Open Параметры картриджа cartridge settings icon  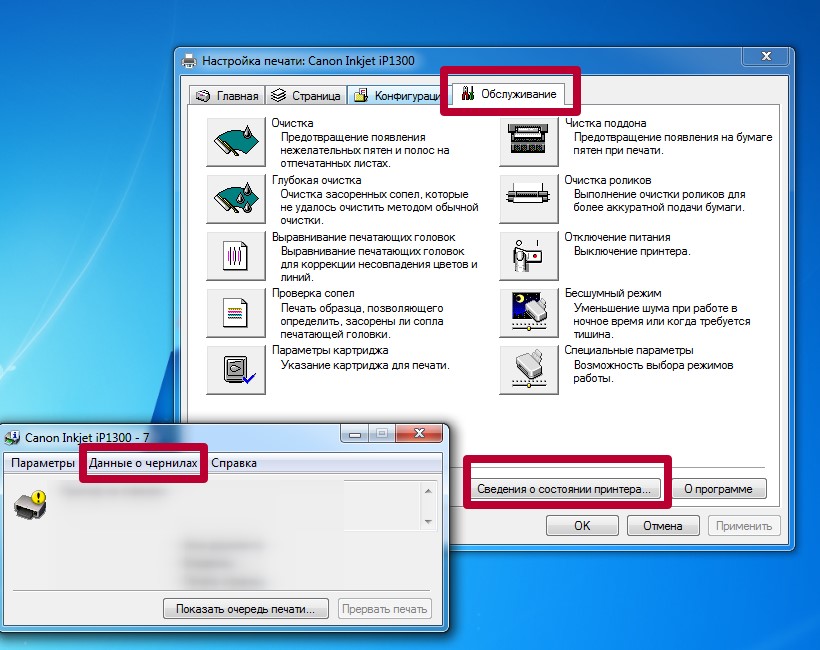[234, 370]
